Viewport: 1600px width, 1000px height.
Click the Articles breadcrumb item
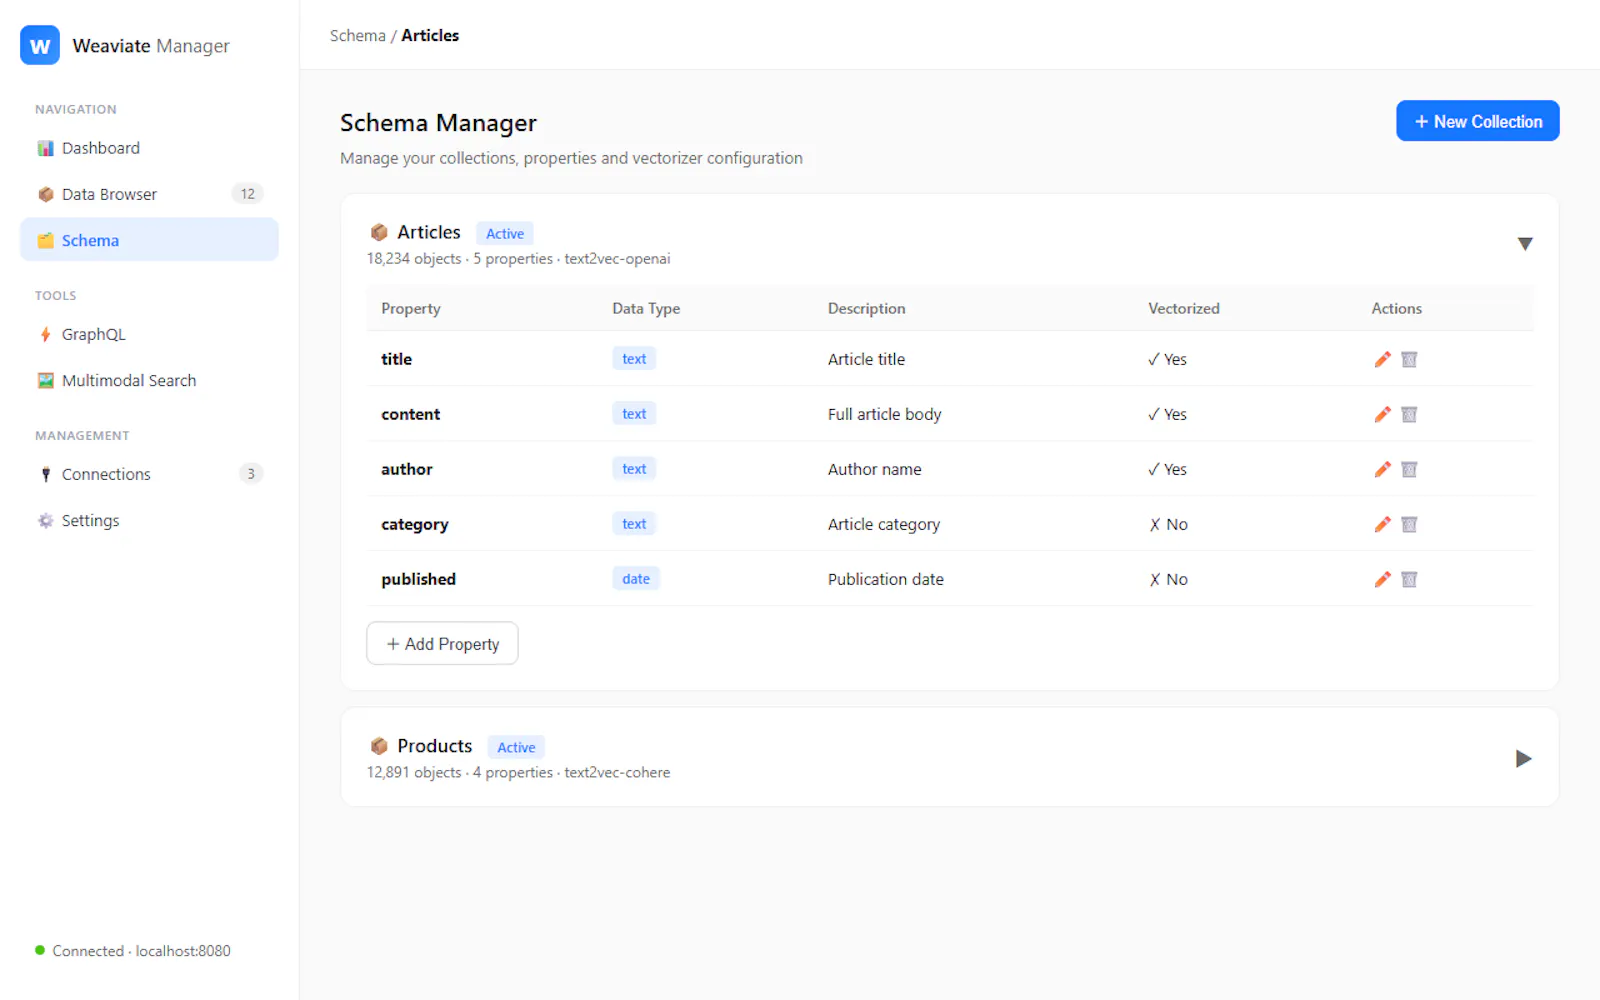click(430, 35)
